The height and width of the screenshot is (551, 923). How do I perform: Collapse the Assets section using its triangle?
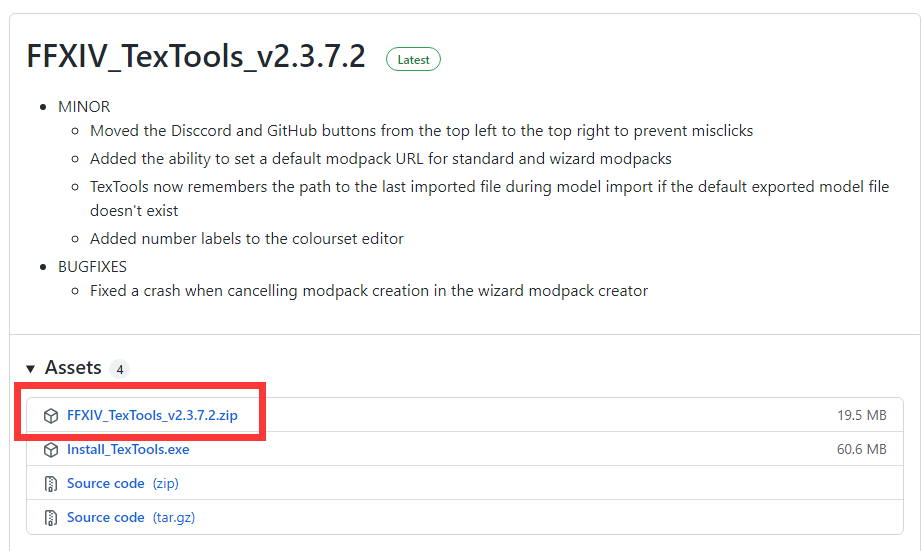point(31,369)
